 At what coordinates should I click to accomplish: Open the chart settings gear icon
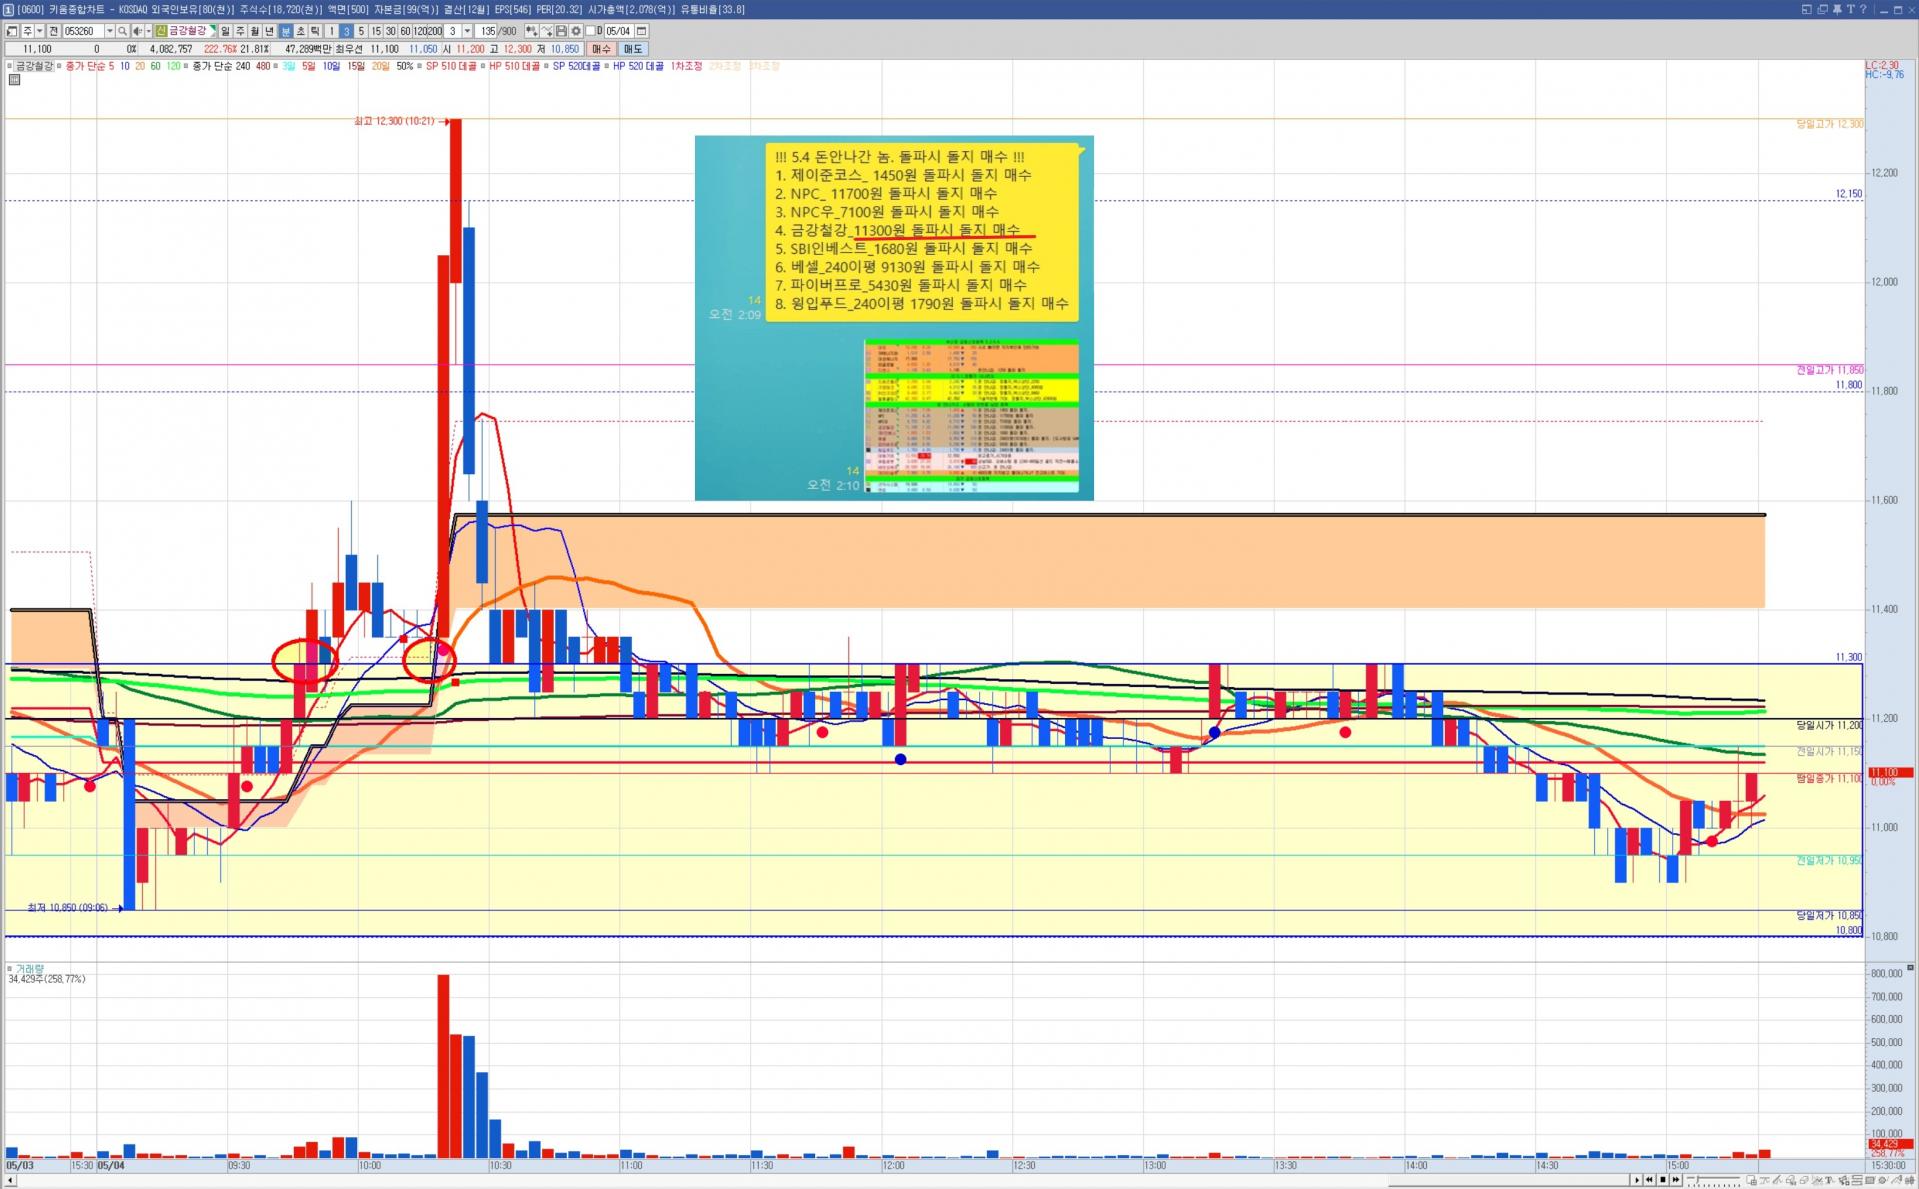[576, 31]
